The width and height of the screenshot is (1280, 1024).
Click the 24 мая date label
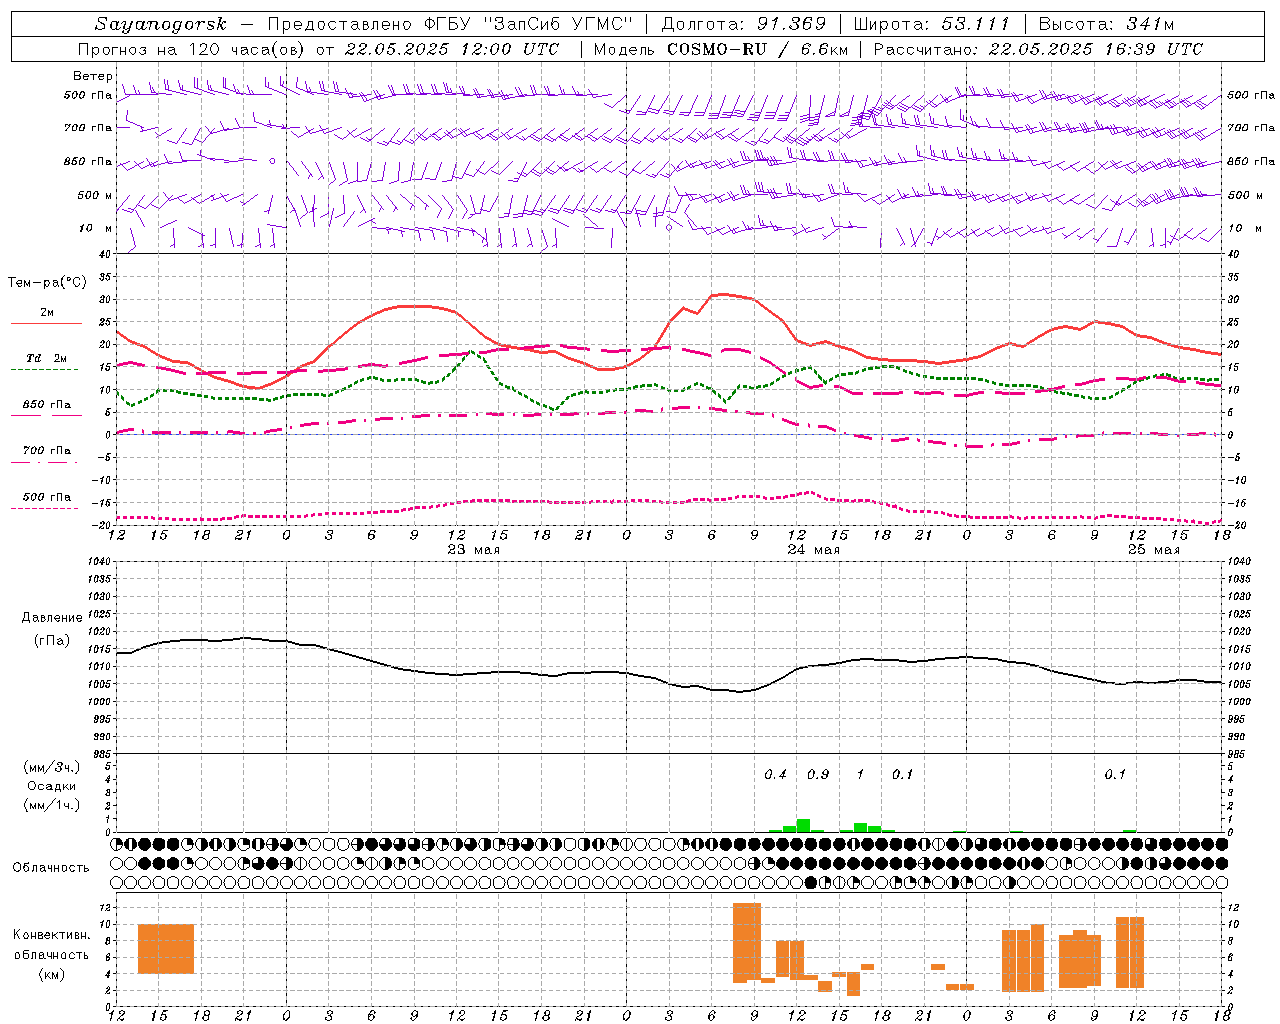point(813,550)
